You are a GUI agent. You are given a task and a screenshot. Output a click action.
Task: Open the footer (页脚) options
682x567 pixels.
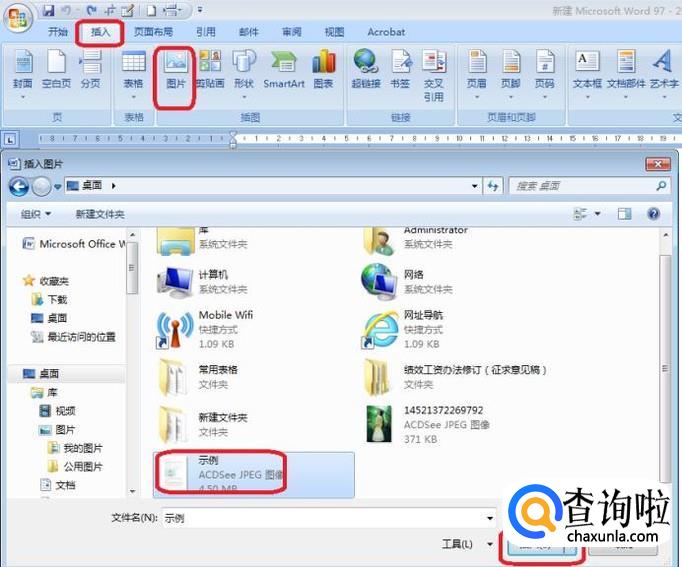click(x=511, y=75)
